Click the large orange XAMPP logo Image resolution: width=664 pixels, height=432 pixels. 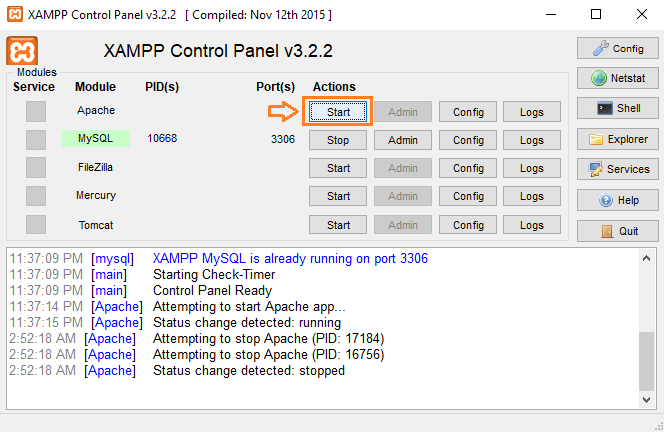point(22,51)
